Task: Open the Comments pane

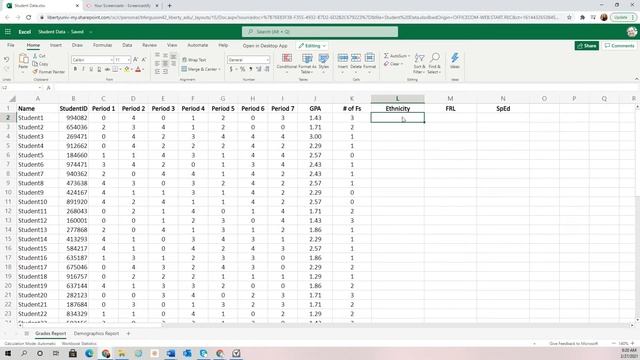Action: pyautogui.click(x=619, y=46)
